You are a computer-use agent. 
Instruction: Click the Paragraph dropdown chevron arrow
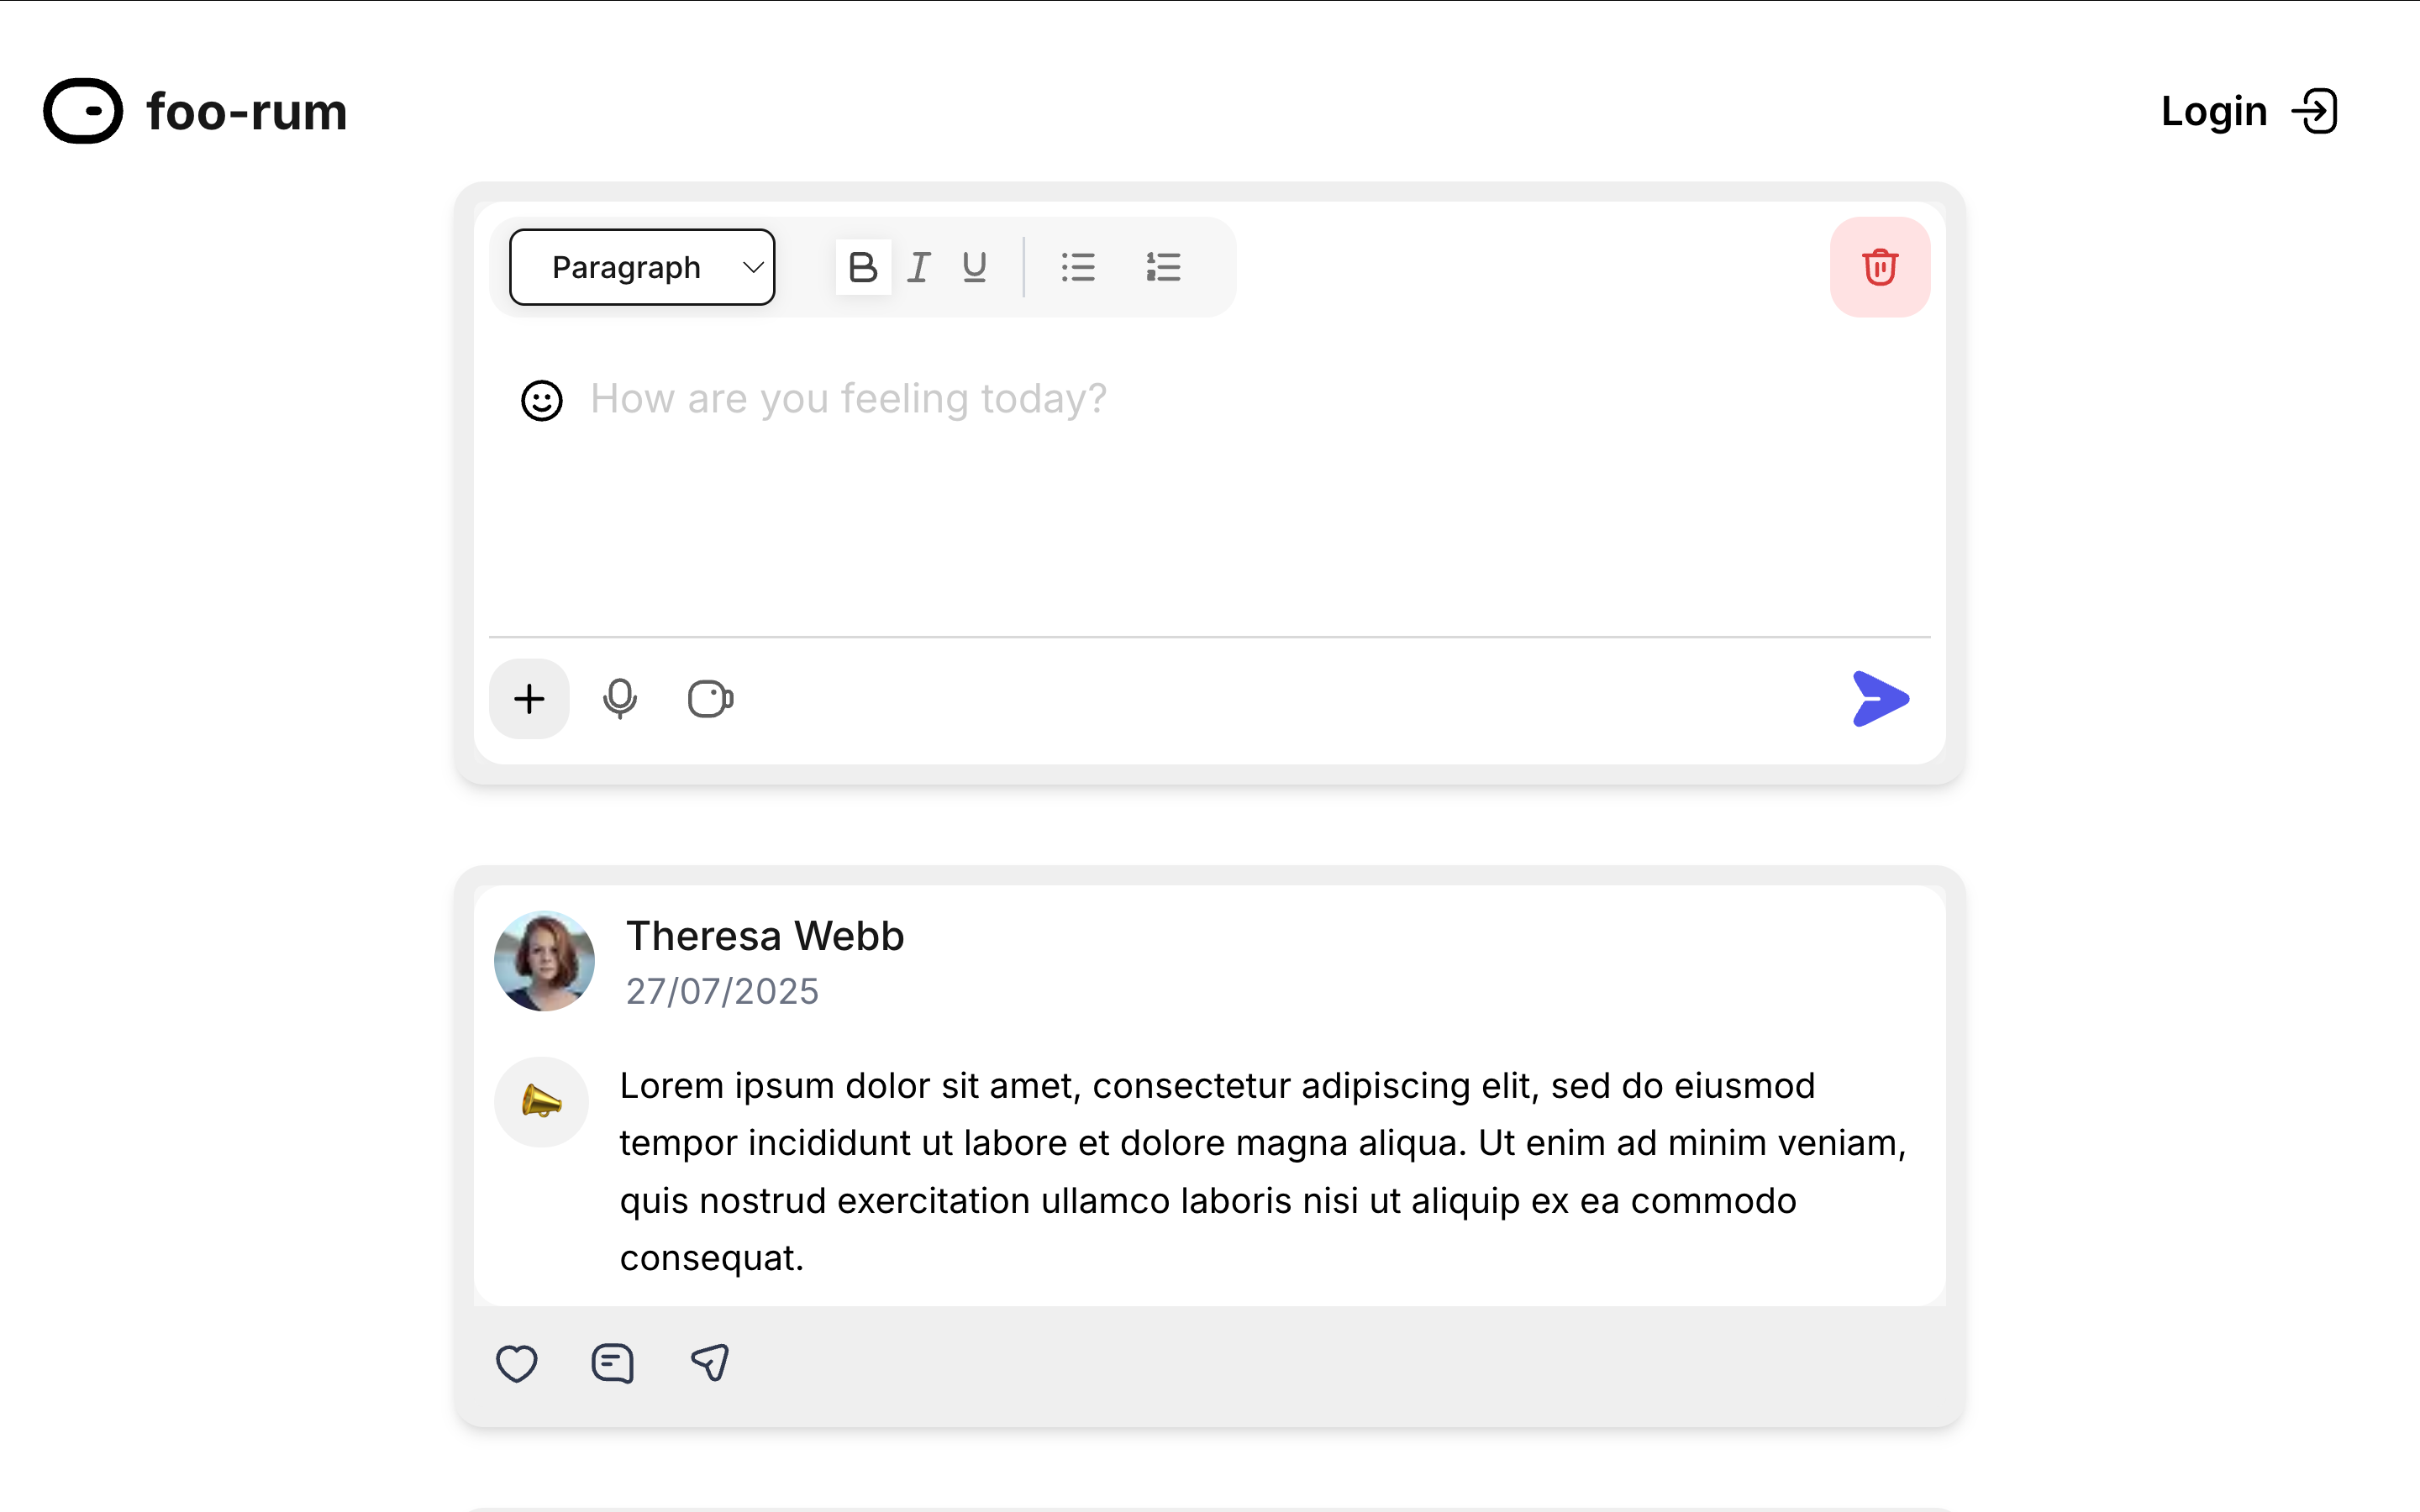[x=753, y=267]
